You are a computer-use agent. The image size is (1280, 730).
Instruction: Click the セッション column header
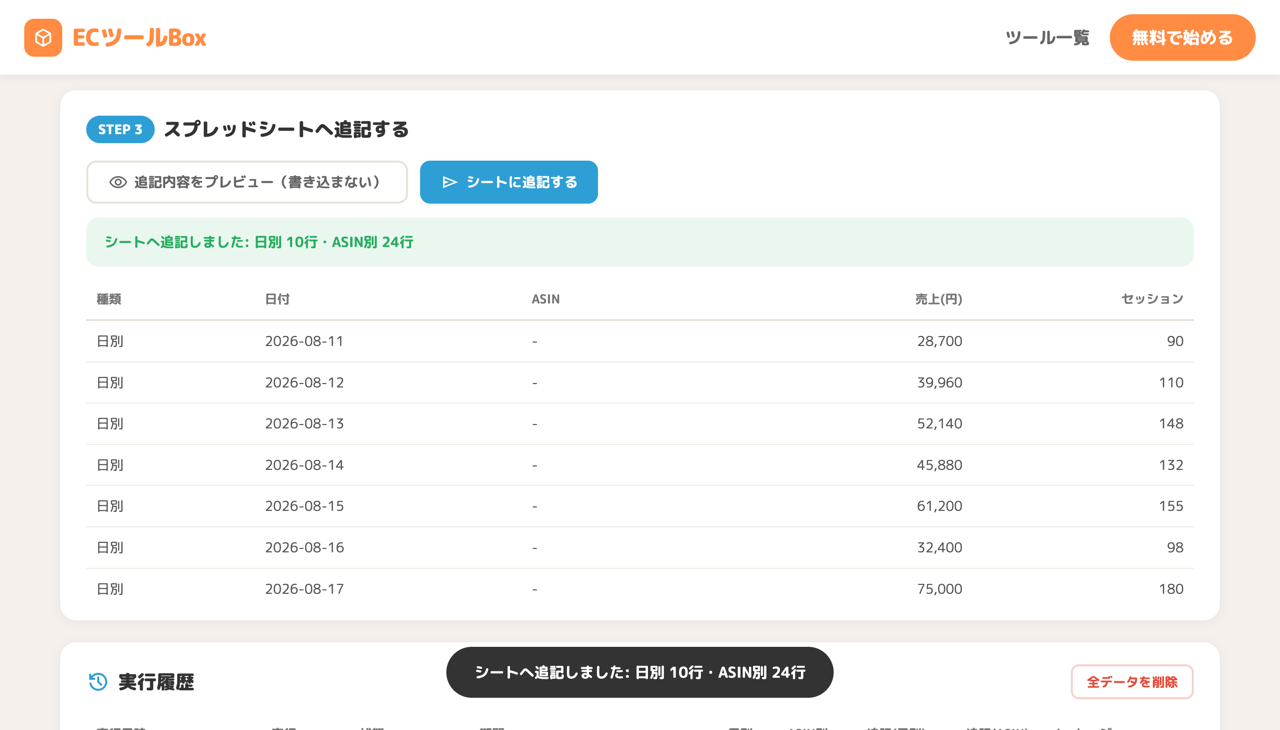point(1152,299)
